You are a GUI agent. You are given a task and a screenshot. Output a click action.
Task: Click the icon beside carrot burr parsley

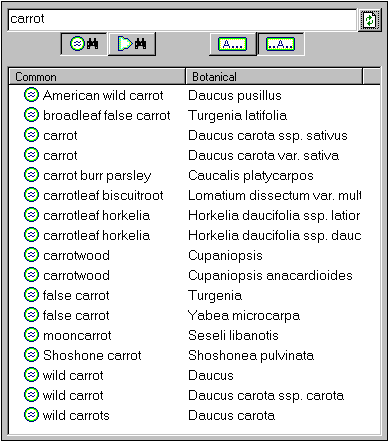click(31, 175)
